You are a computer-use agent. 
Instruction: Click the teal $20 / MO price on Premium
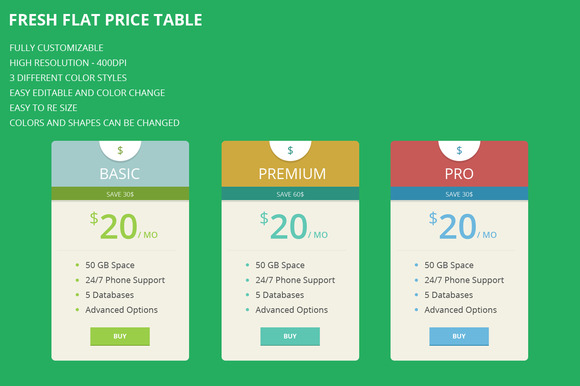coord(294,226)
